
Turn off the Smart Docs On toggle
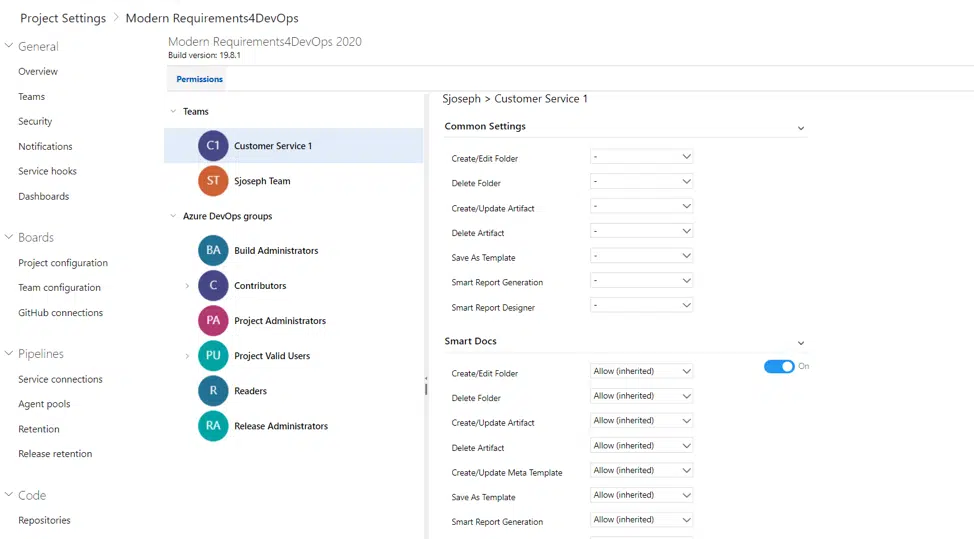779,367
